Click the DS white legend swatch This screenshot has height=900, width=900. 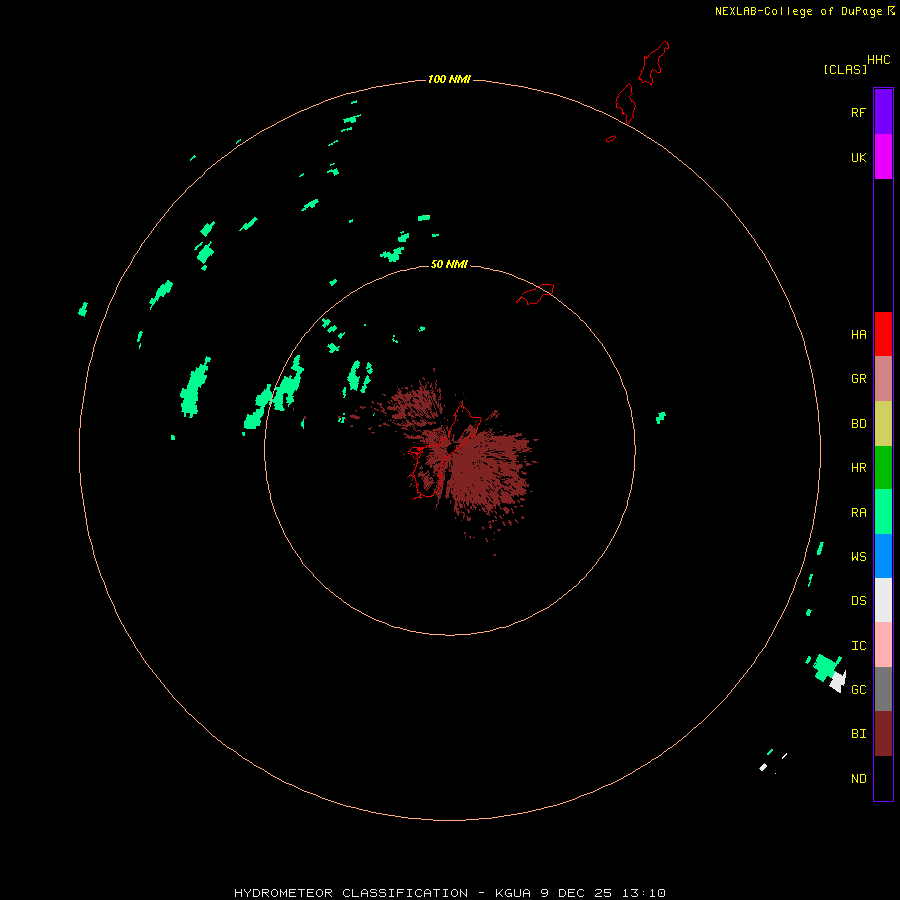click(x=883, y=600)
